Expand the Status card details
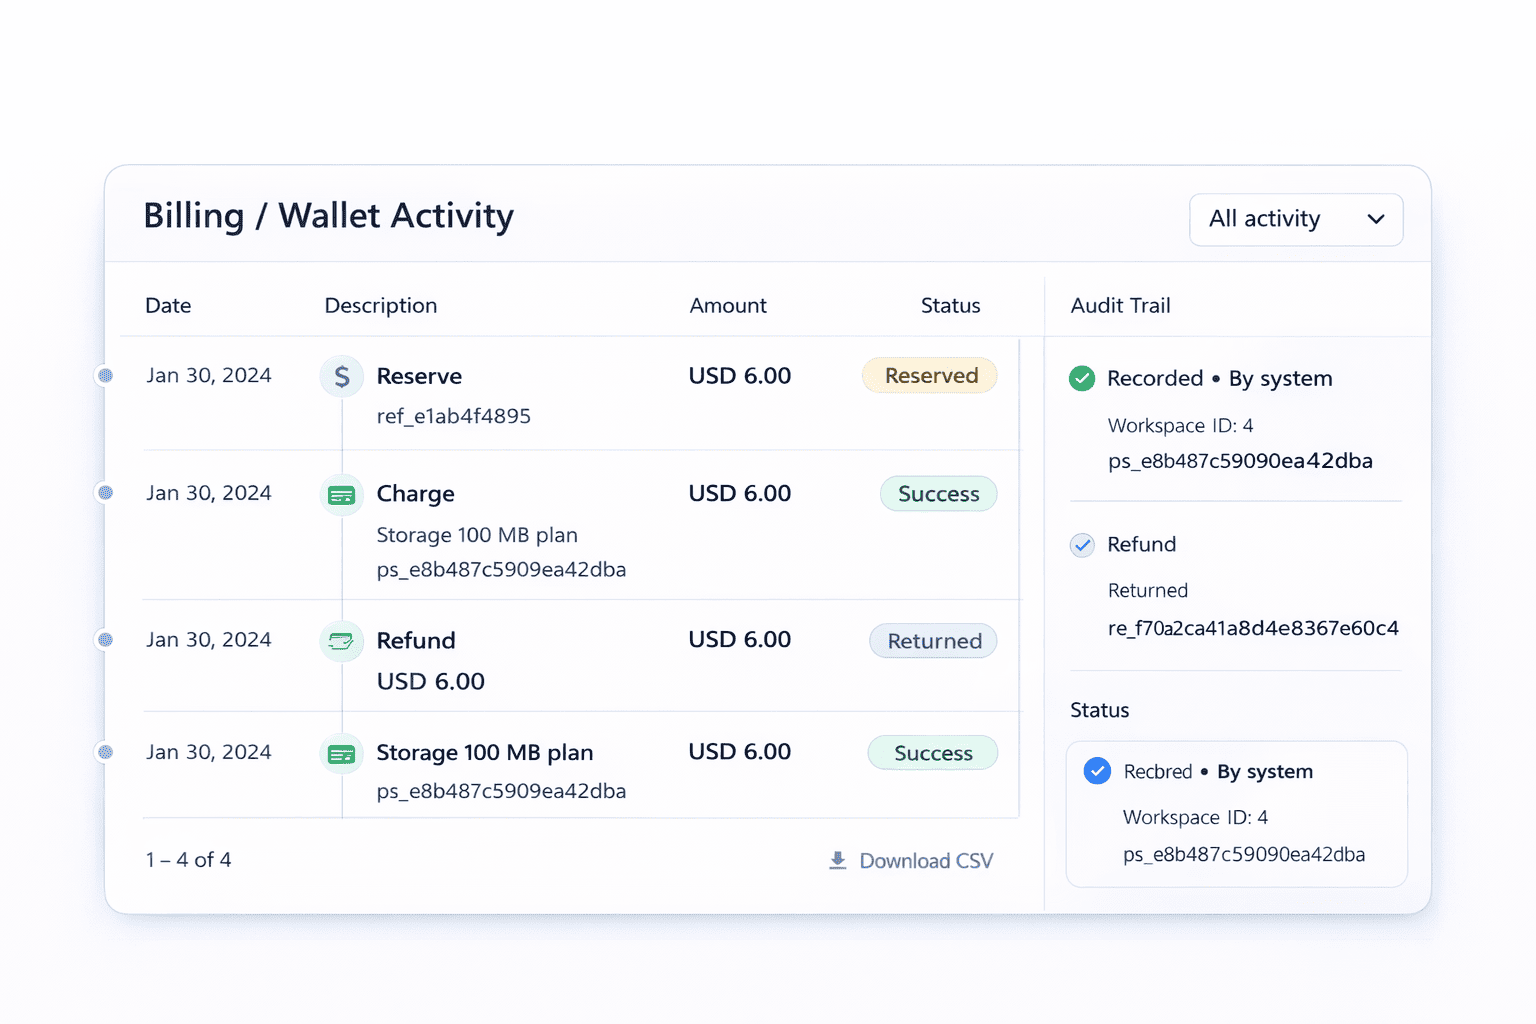Viewport: 1536px width, 1024px height. (1236, 814)
